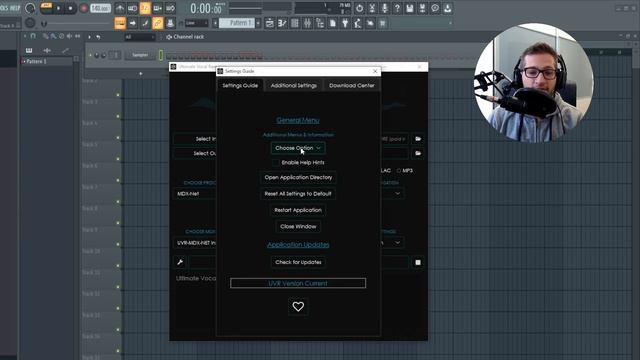
Task: Click the arrow right of Pattern 1 selector
Action: pos(258,23)
